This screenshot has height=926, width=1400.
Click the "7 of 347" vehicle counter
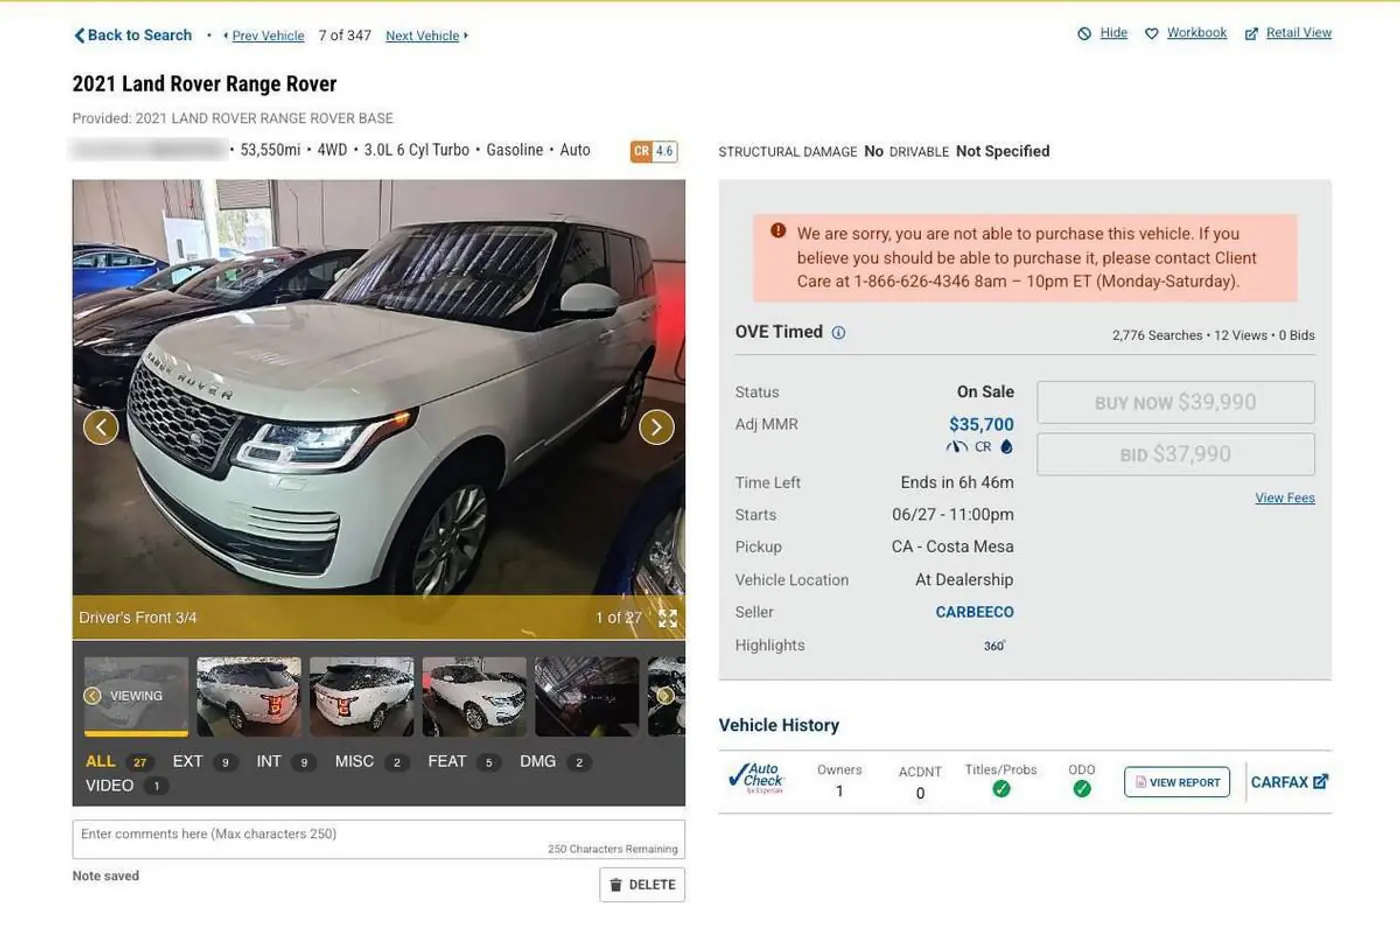click(x=345, y=36)
